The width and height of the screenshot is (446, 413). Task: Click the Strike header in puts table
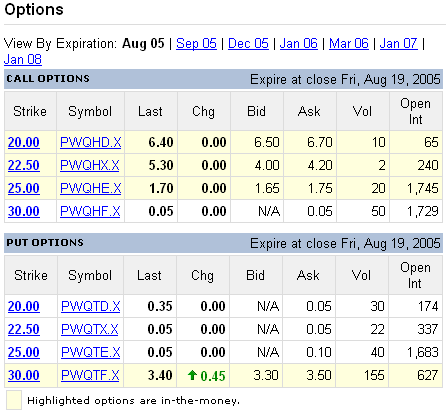[31, 275]
